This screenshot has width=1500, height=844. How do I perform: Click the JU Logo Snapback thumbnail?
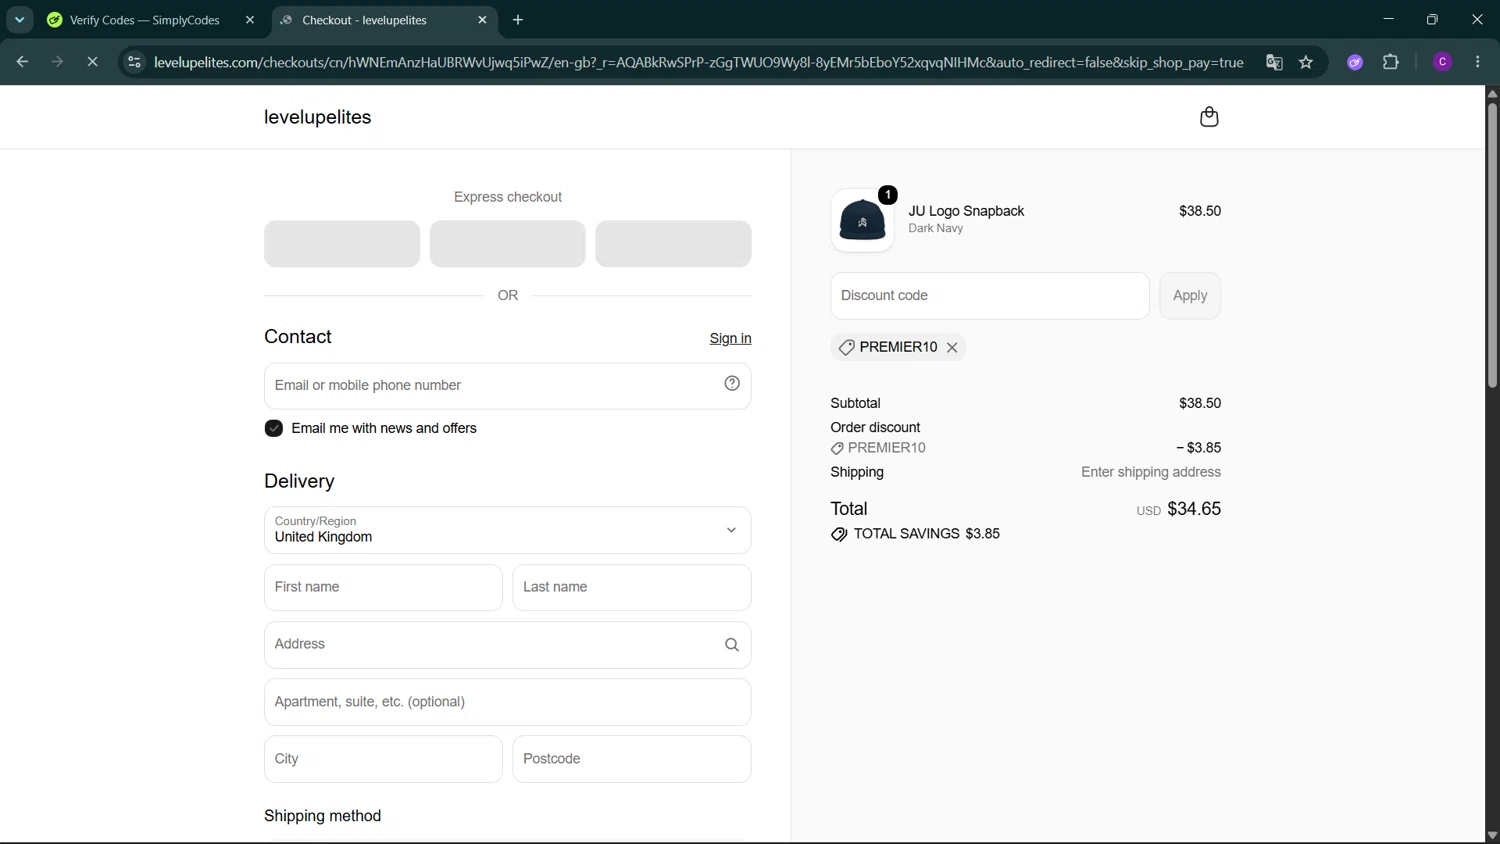[862, 220]
